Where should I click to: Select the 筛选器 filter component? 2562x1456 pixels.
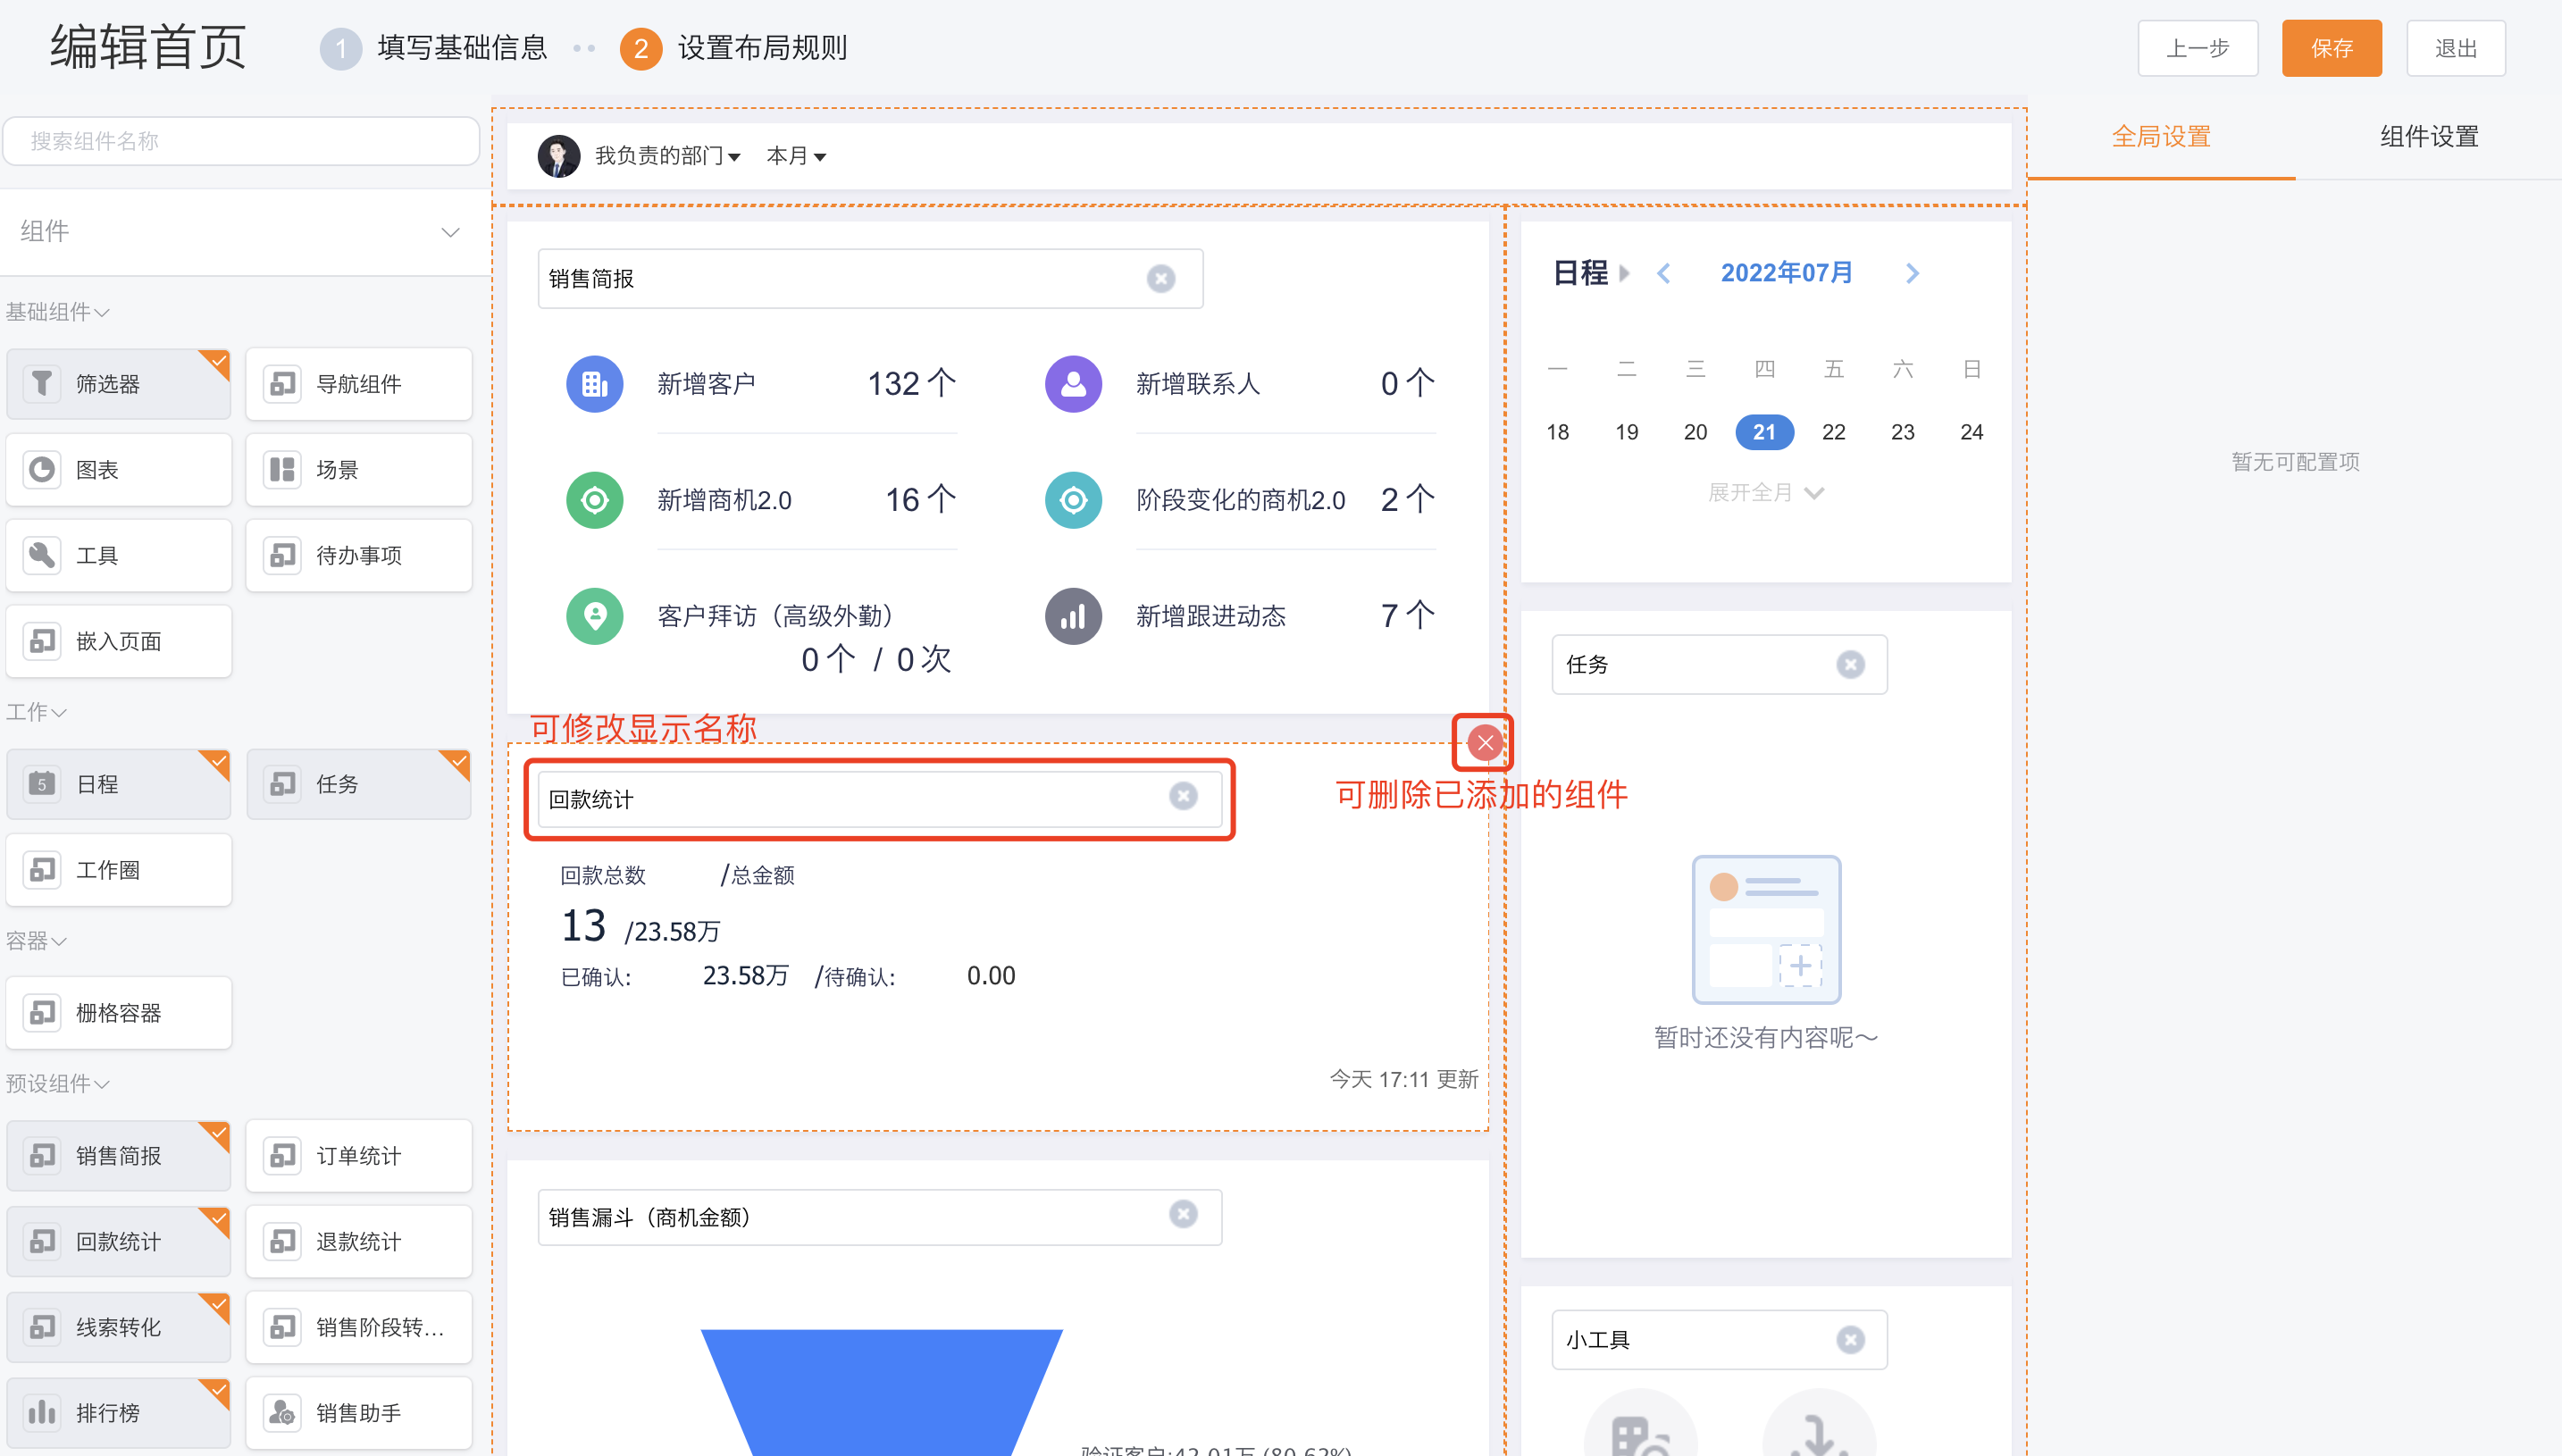(119, 384)
